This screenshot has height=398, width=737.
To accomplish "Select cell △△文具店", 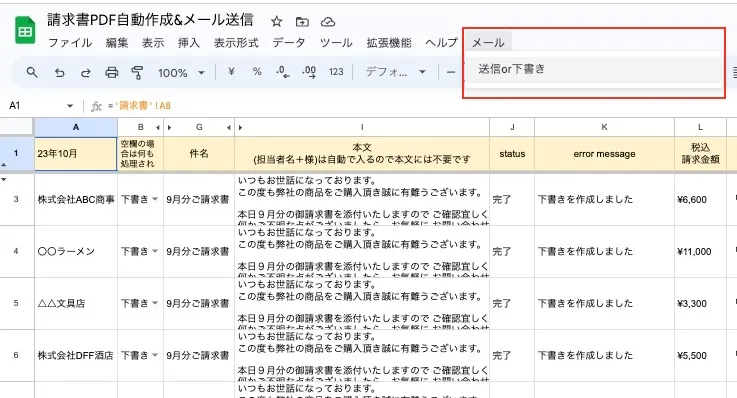I will (x=76, y=304).
